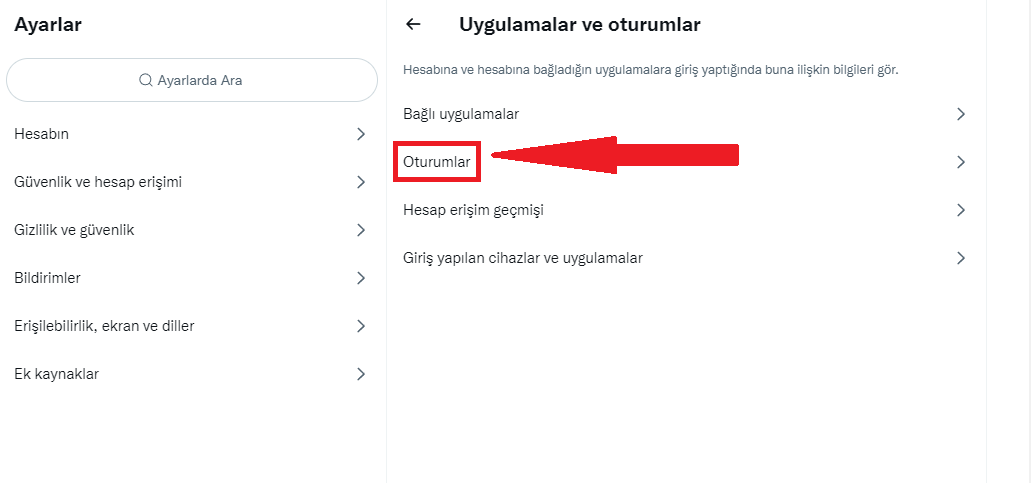Click the chevron arrow next to Hesabın
The width and height of the screenshot is (1031, 483).
pyautogui.click(x=361, y=134)
